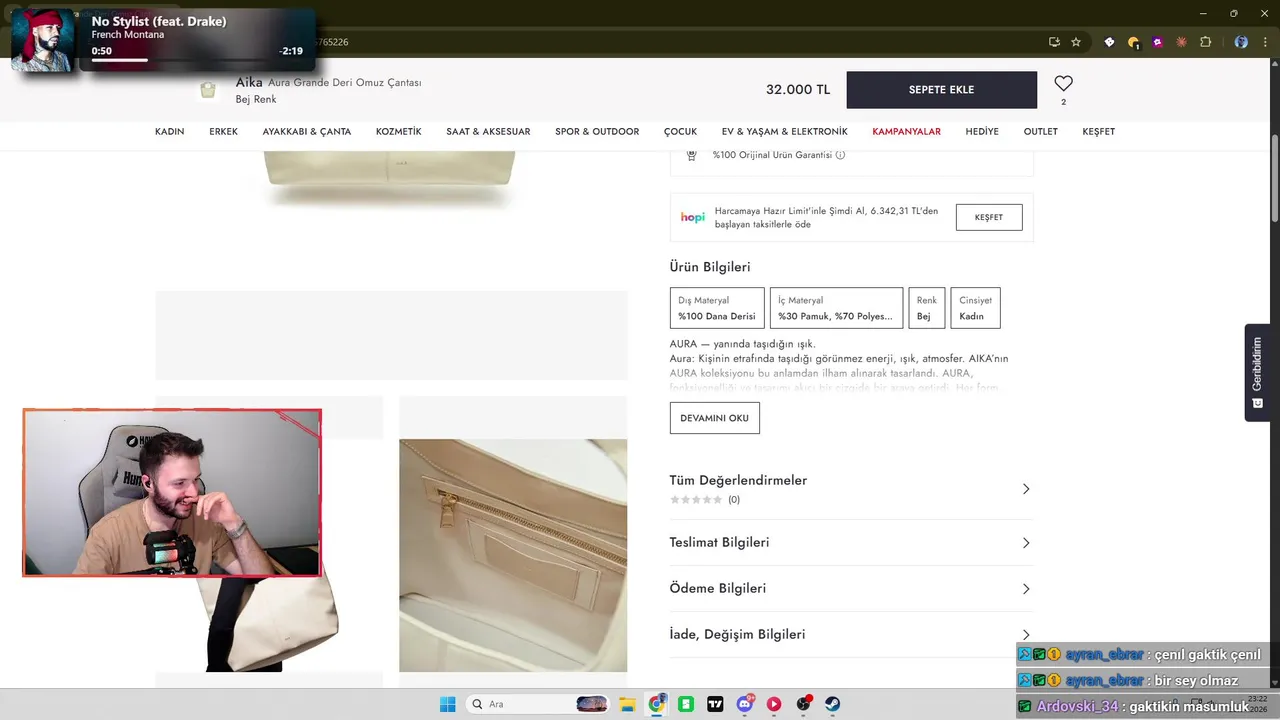The image size is (1280, 720).
Task: Click DEVAMINI OKU button
Action: tap(714, 418)
